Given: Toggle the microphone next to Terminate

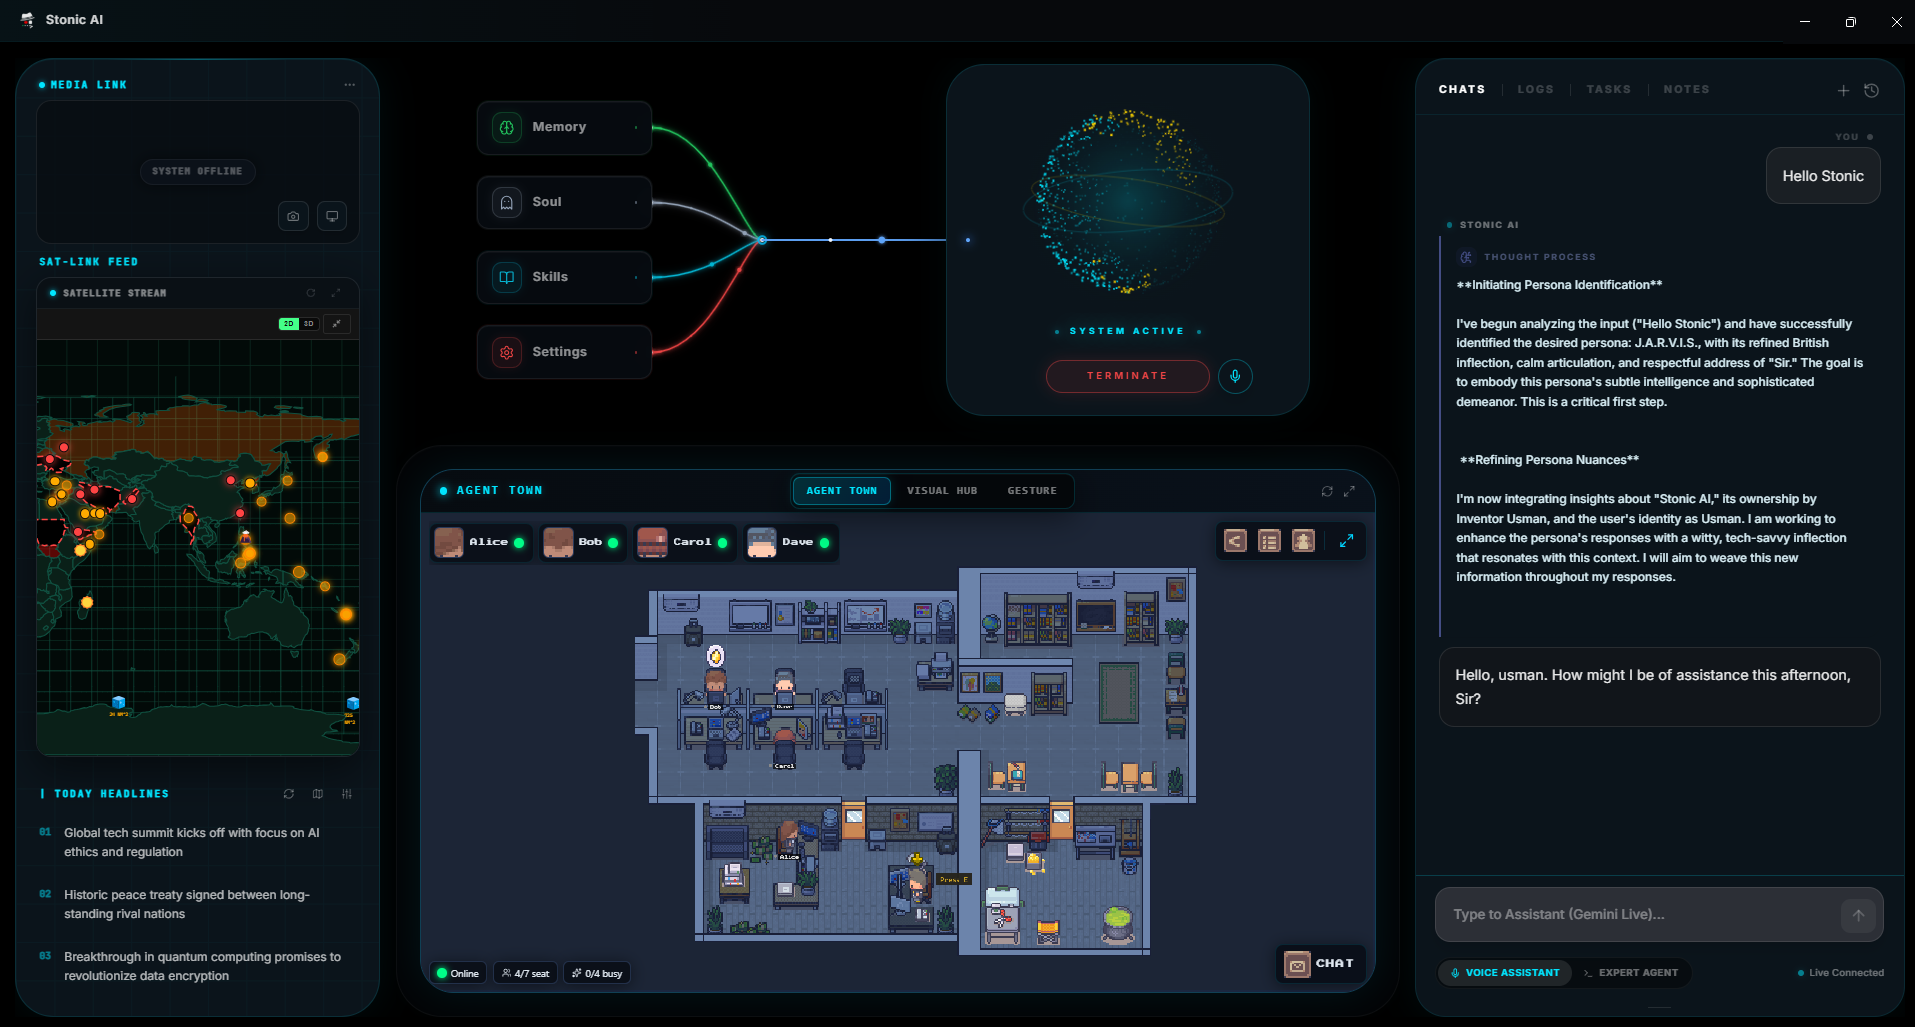Looking at the screenshot, I should tap(1235, 376).
